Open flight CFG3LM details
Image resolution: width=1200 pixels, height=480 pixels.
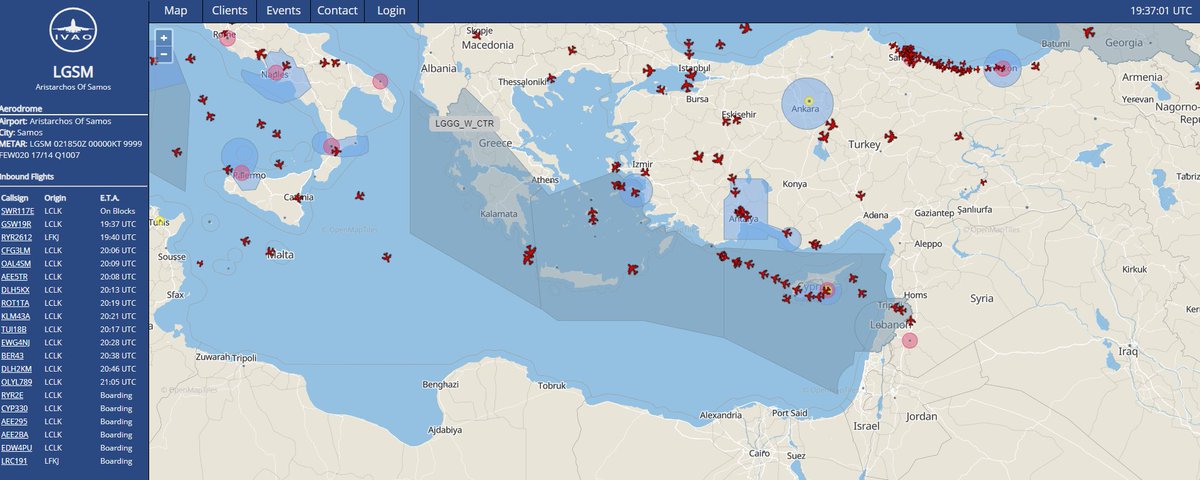(x=17, y=250)
